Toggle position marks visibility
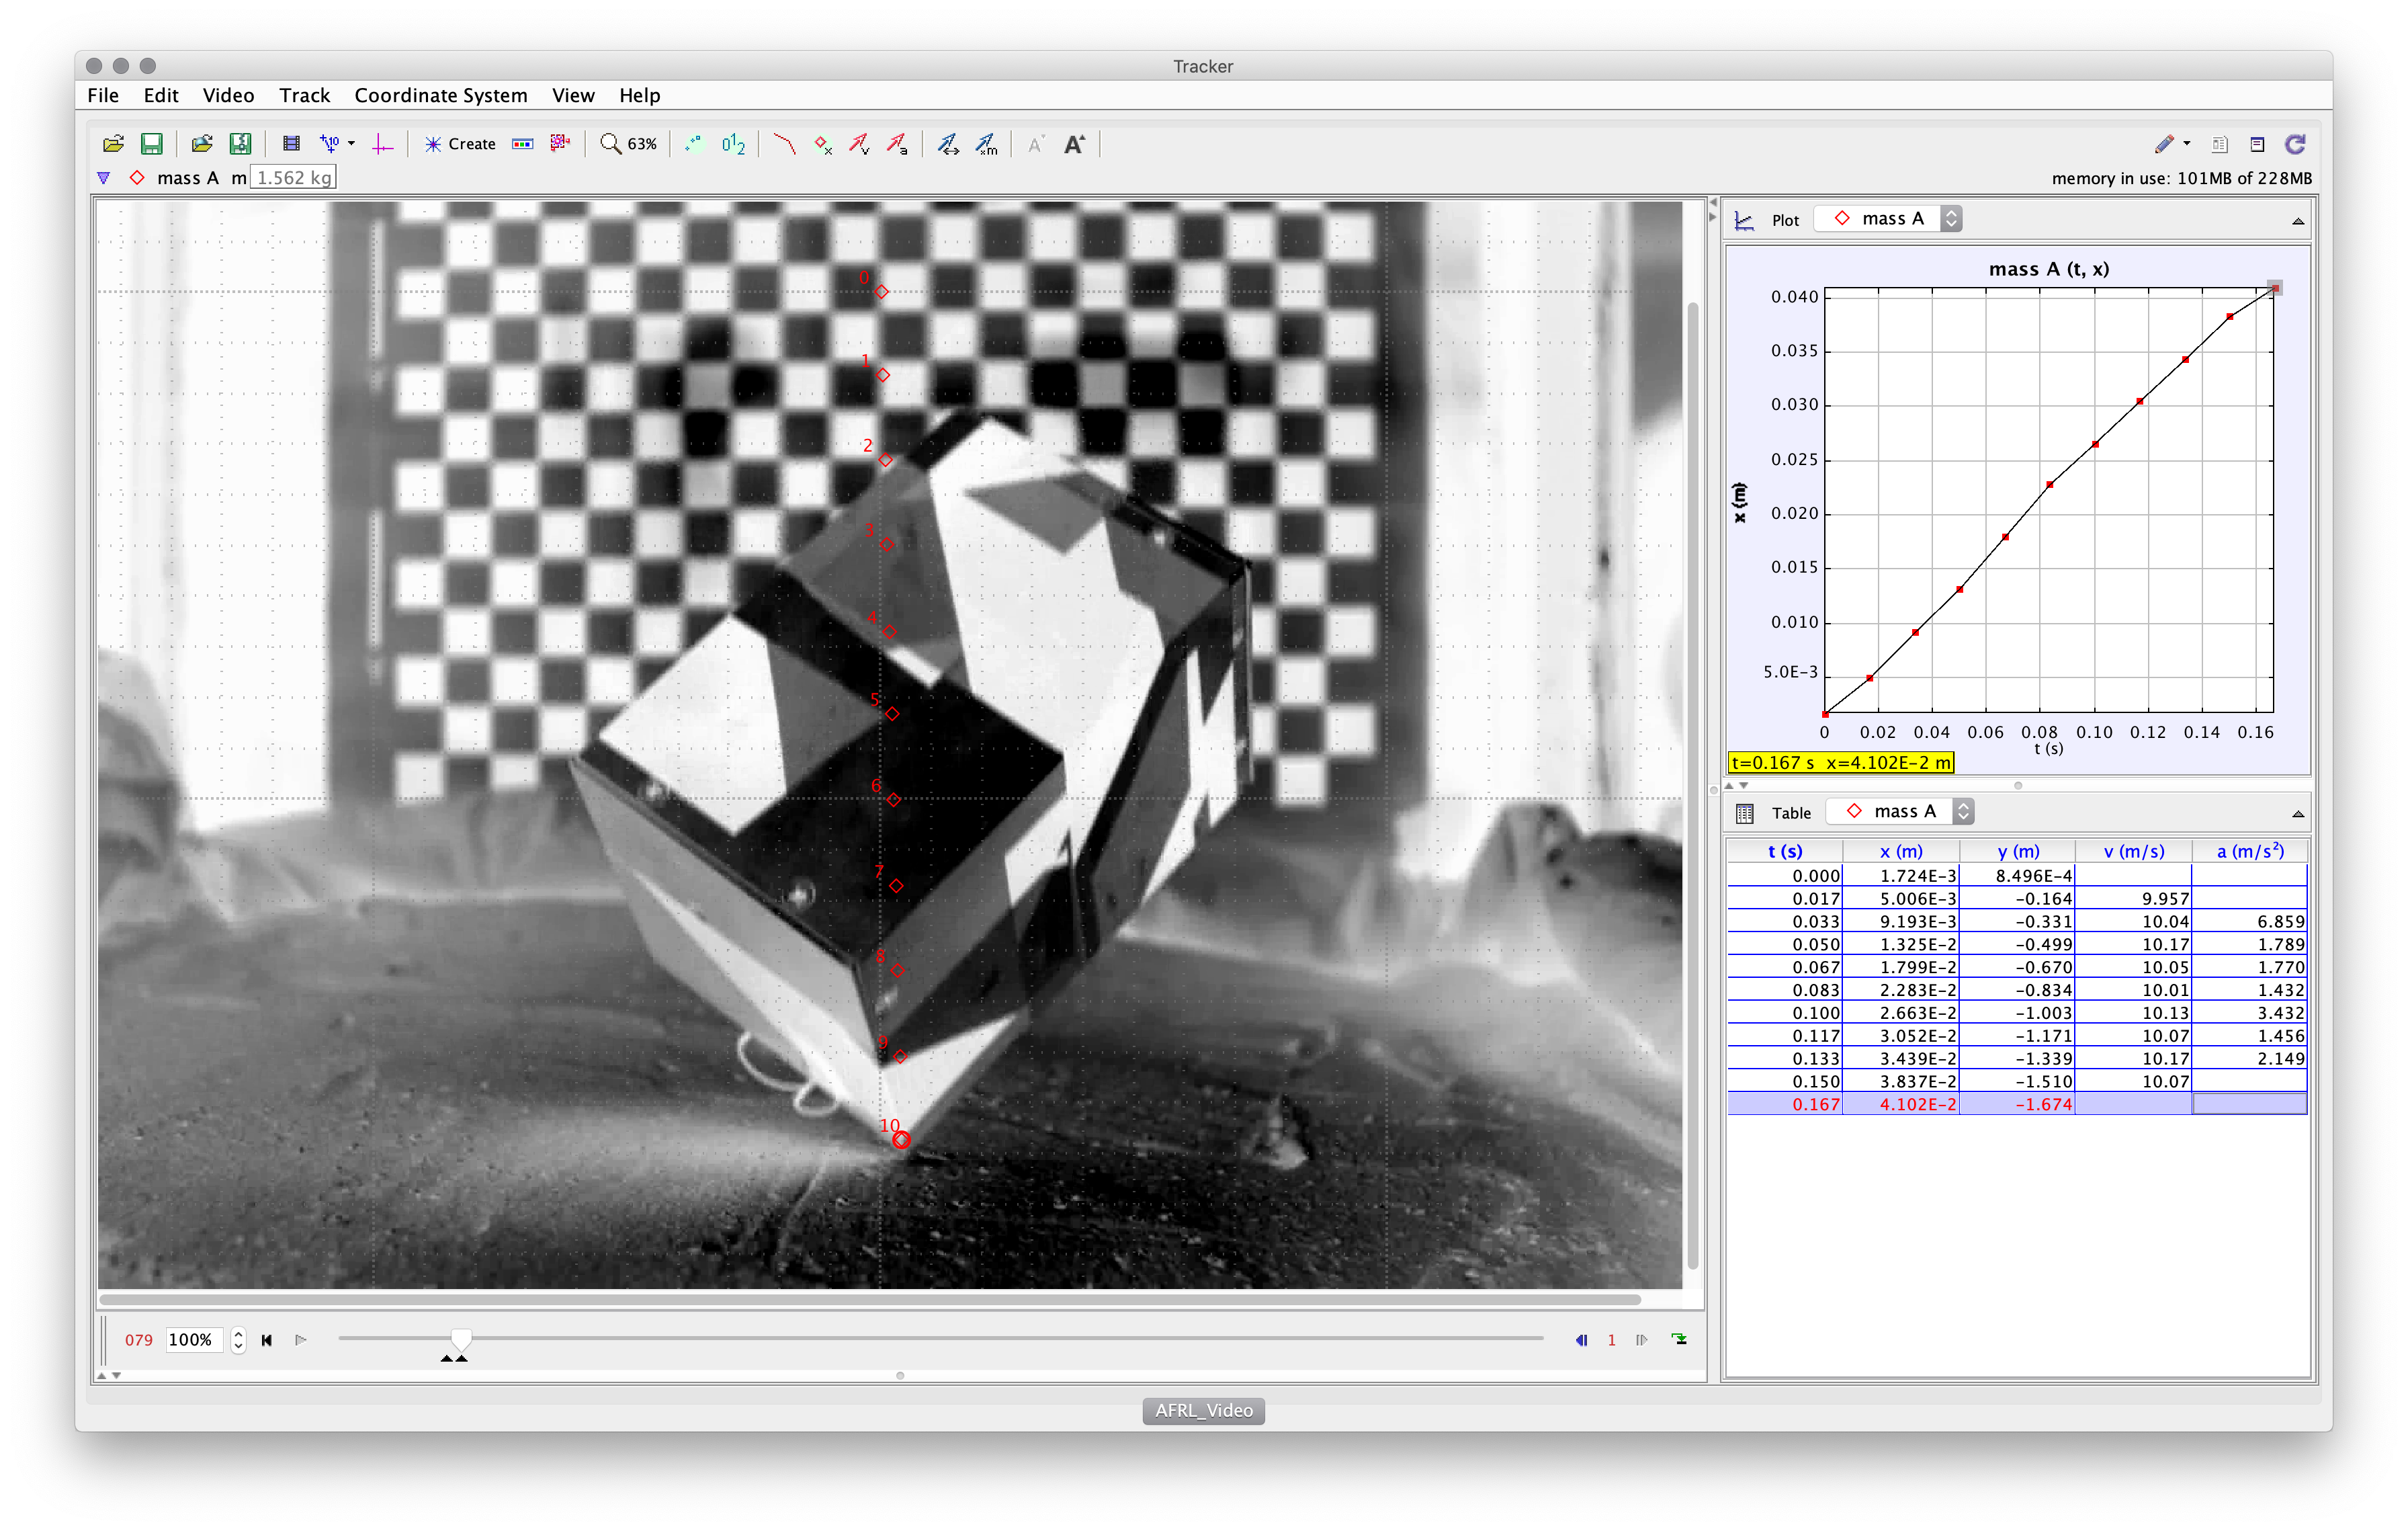 coord(823,144)
